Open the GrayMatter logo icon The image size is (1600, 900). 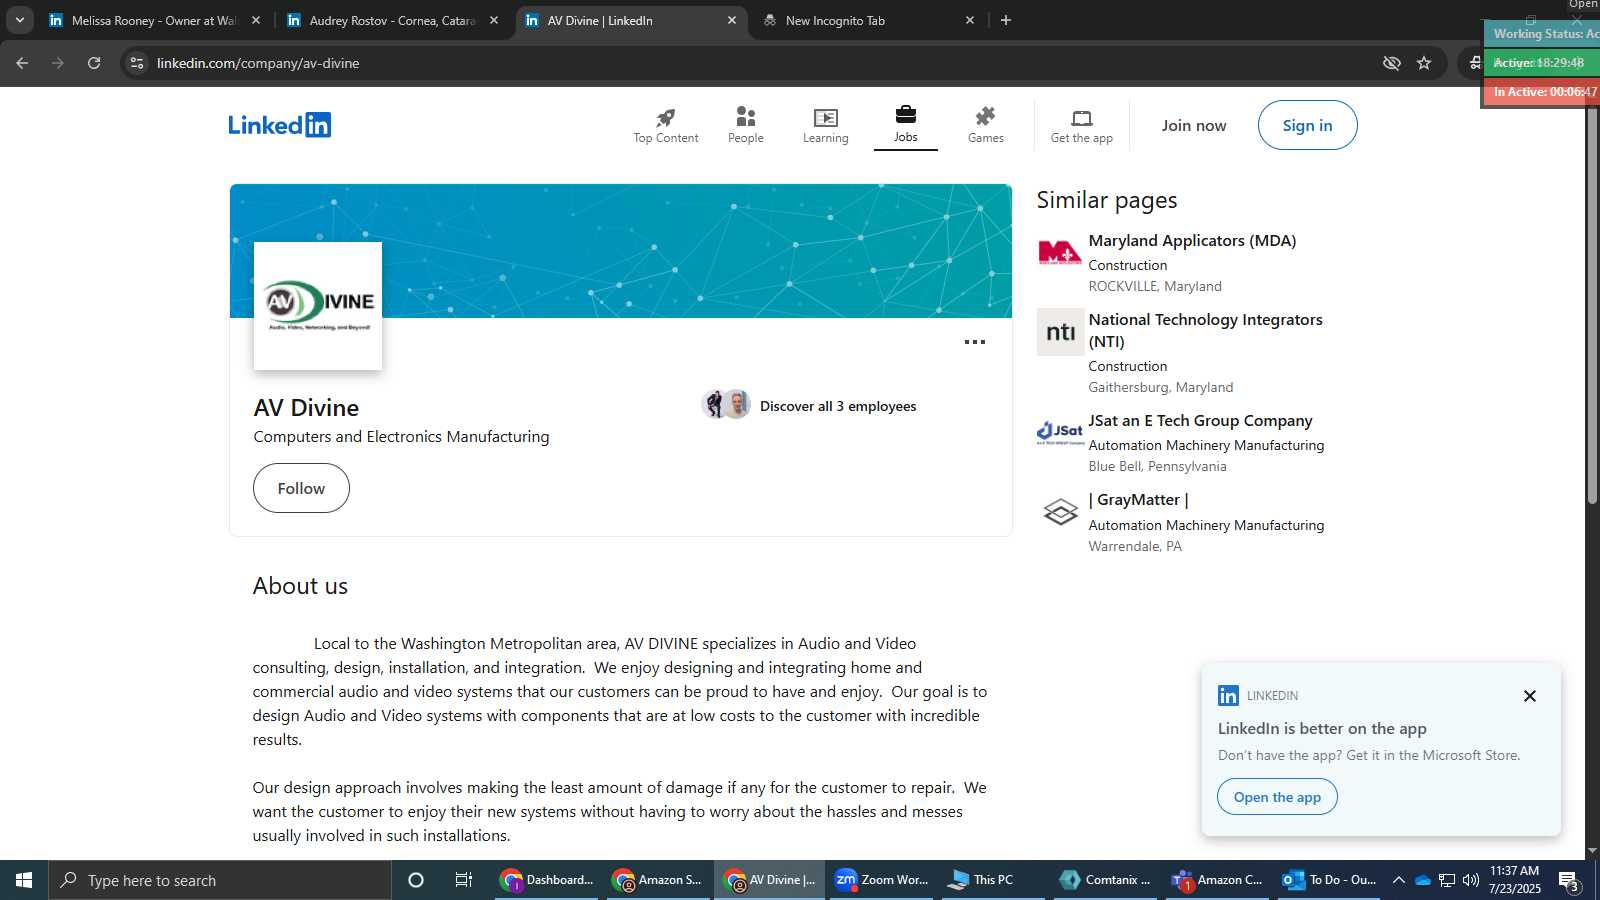[1060, 513]
